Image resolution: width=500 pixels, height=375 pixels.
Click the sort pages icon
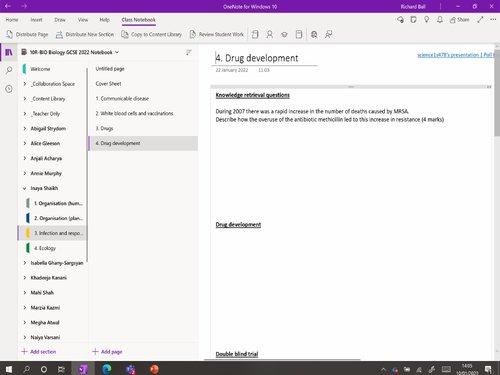pos(189,52)
